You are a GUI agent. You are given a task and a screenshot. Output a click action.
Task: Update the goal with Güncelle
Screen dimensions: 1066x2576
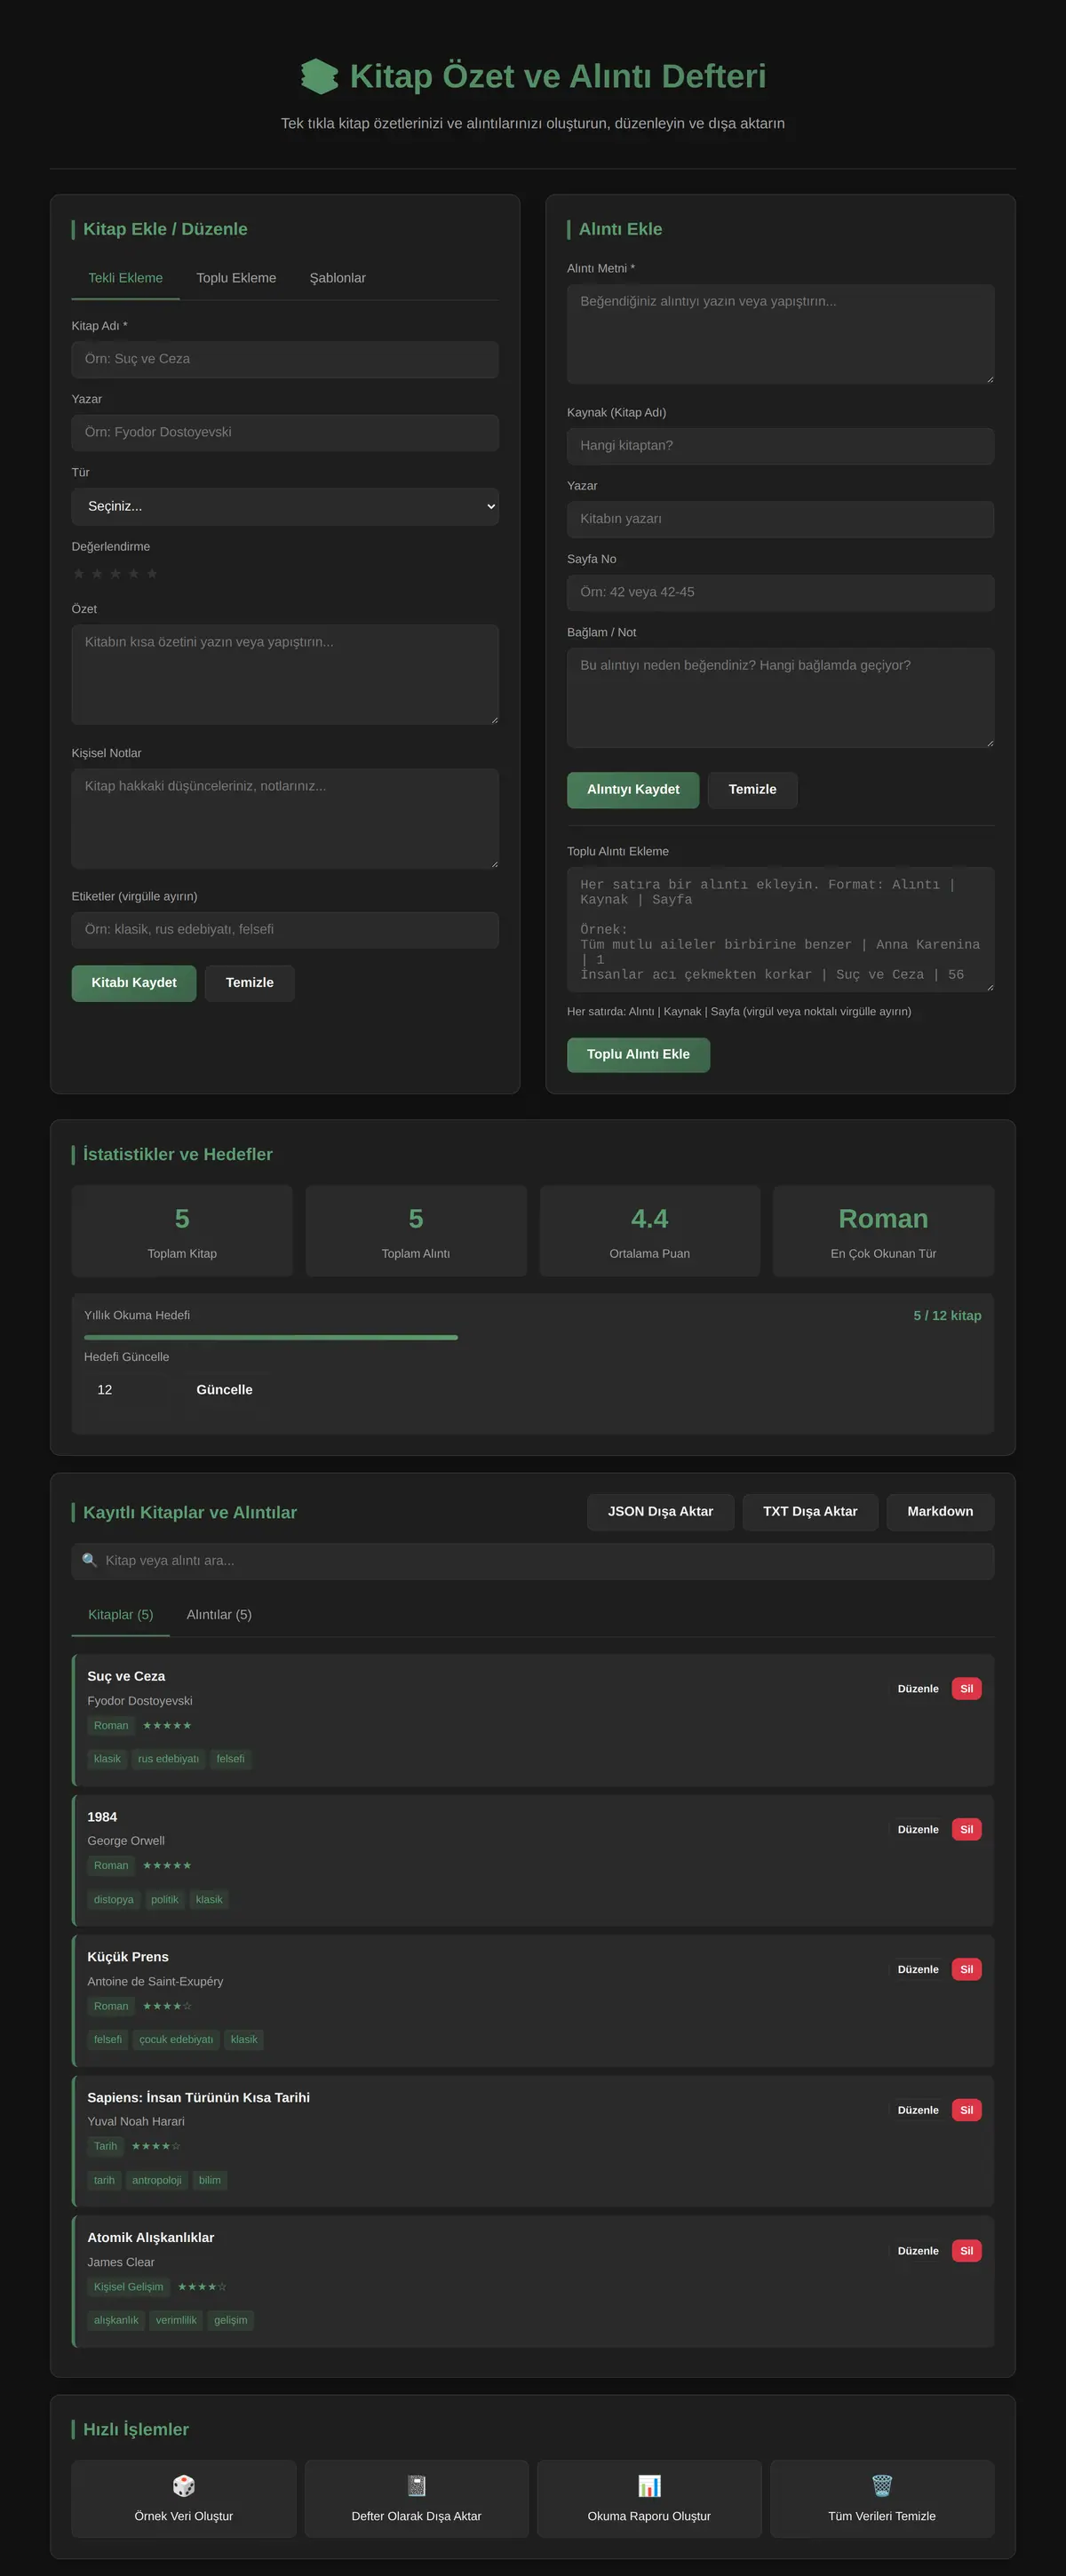tap(224, 1390)
